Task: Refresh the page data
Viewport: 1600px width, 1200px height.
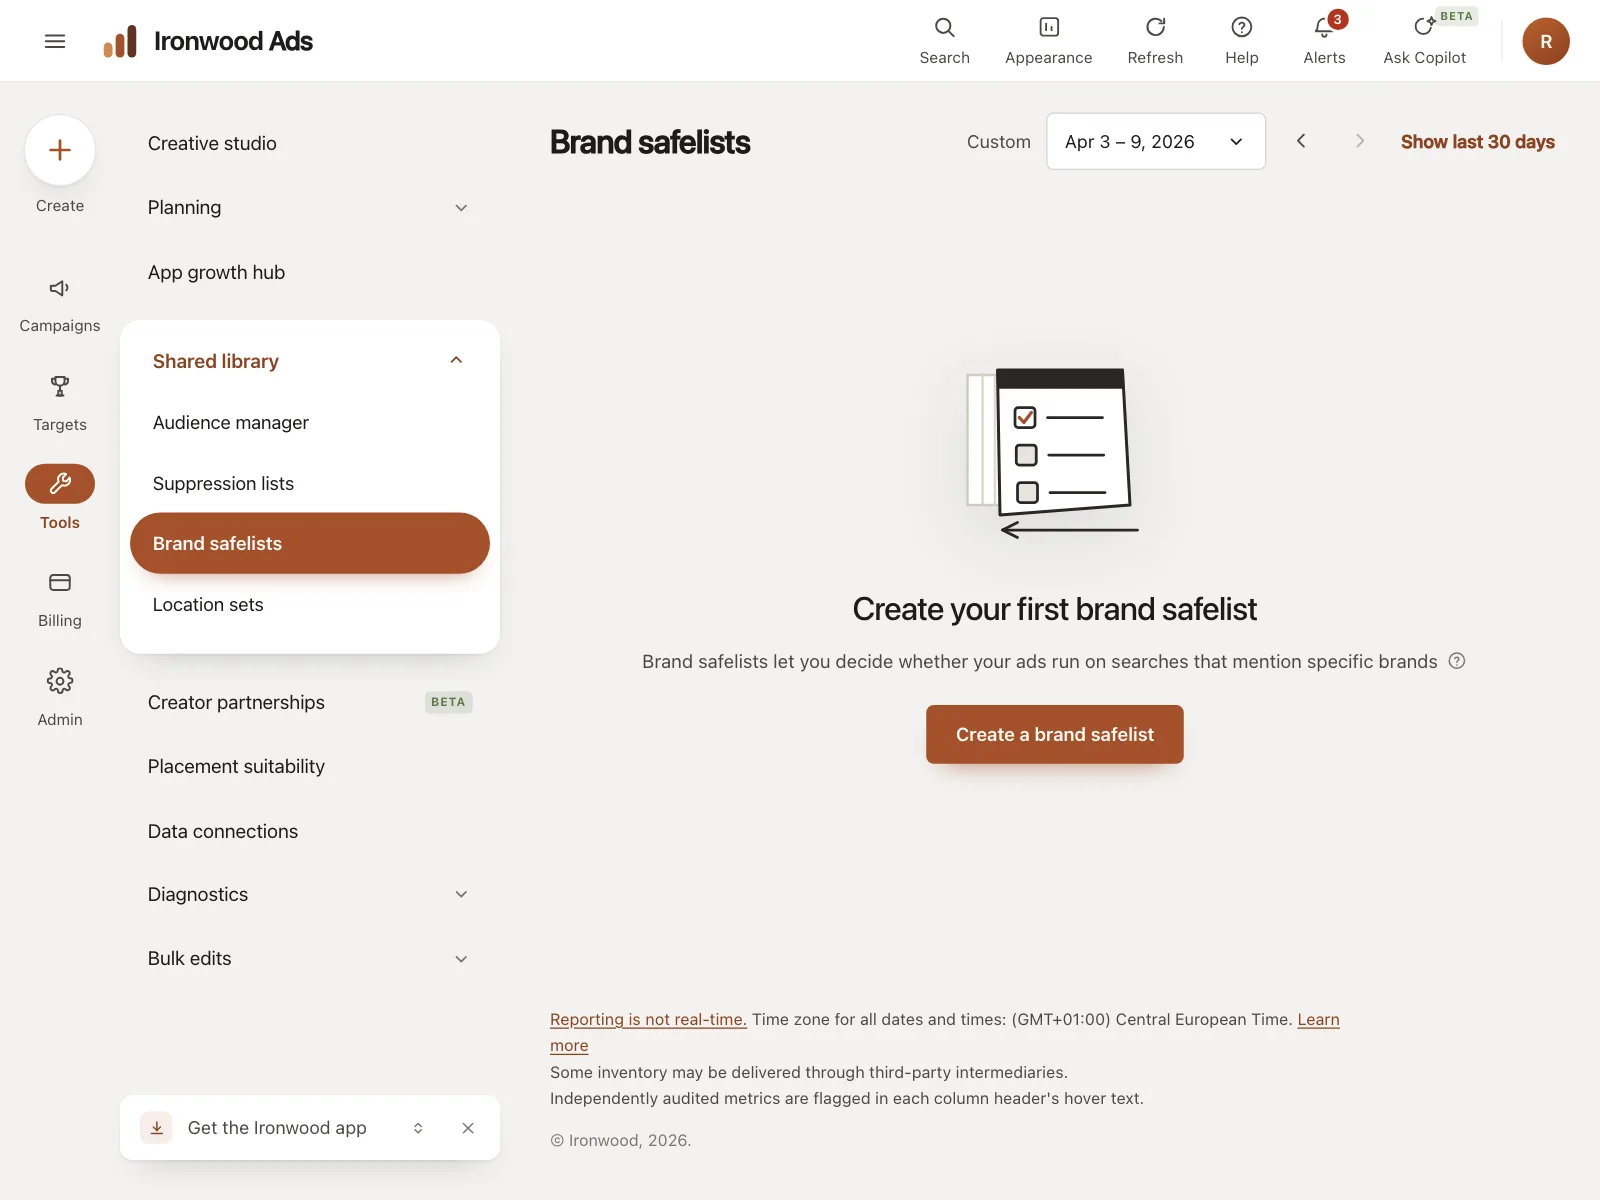Action: pos(1155,27)
